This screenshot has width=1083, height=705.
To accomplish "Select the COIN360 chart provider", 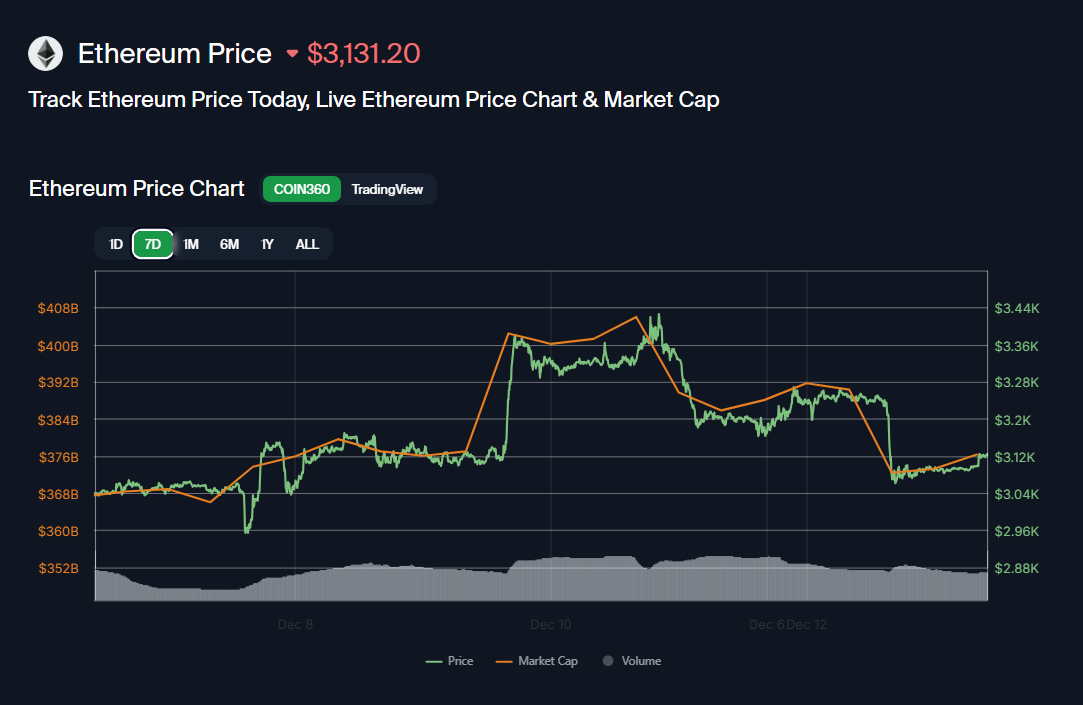I will click(301, 189).
